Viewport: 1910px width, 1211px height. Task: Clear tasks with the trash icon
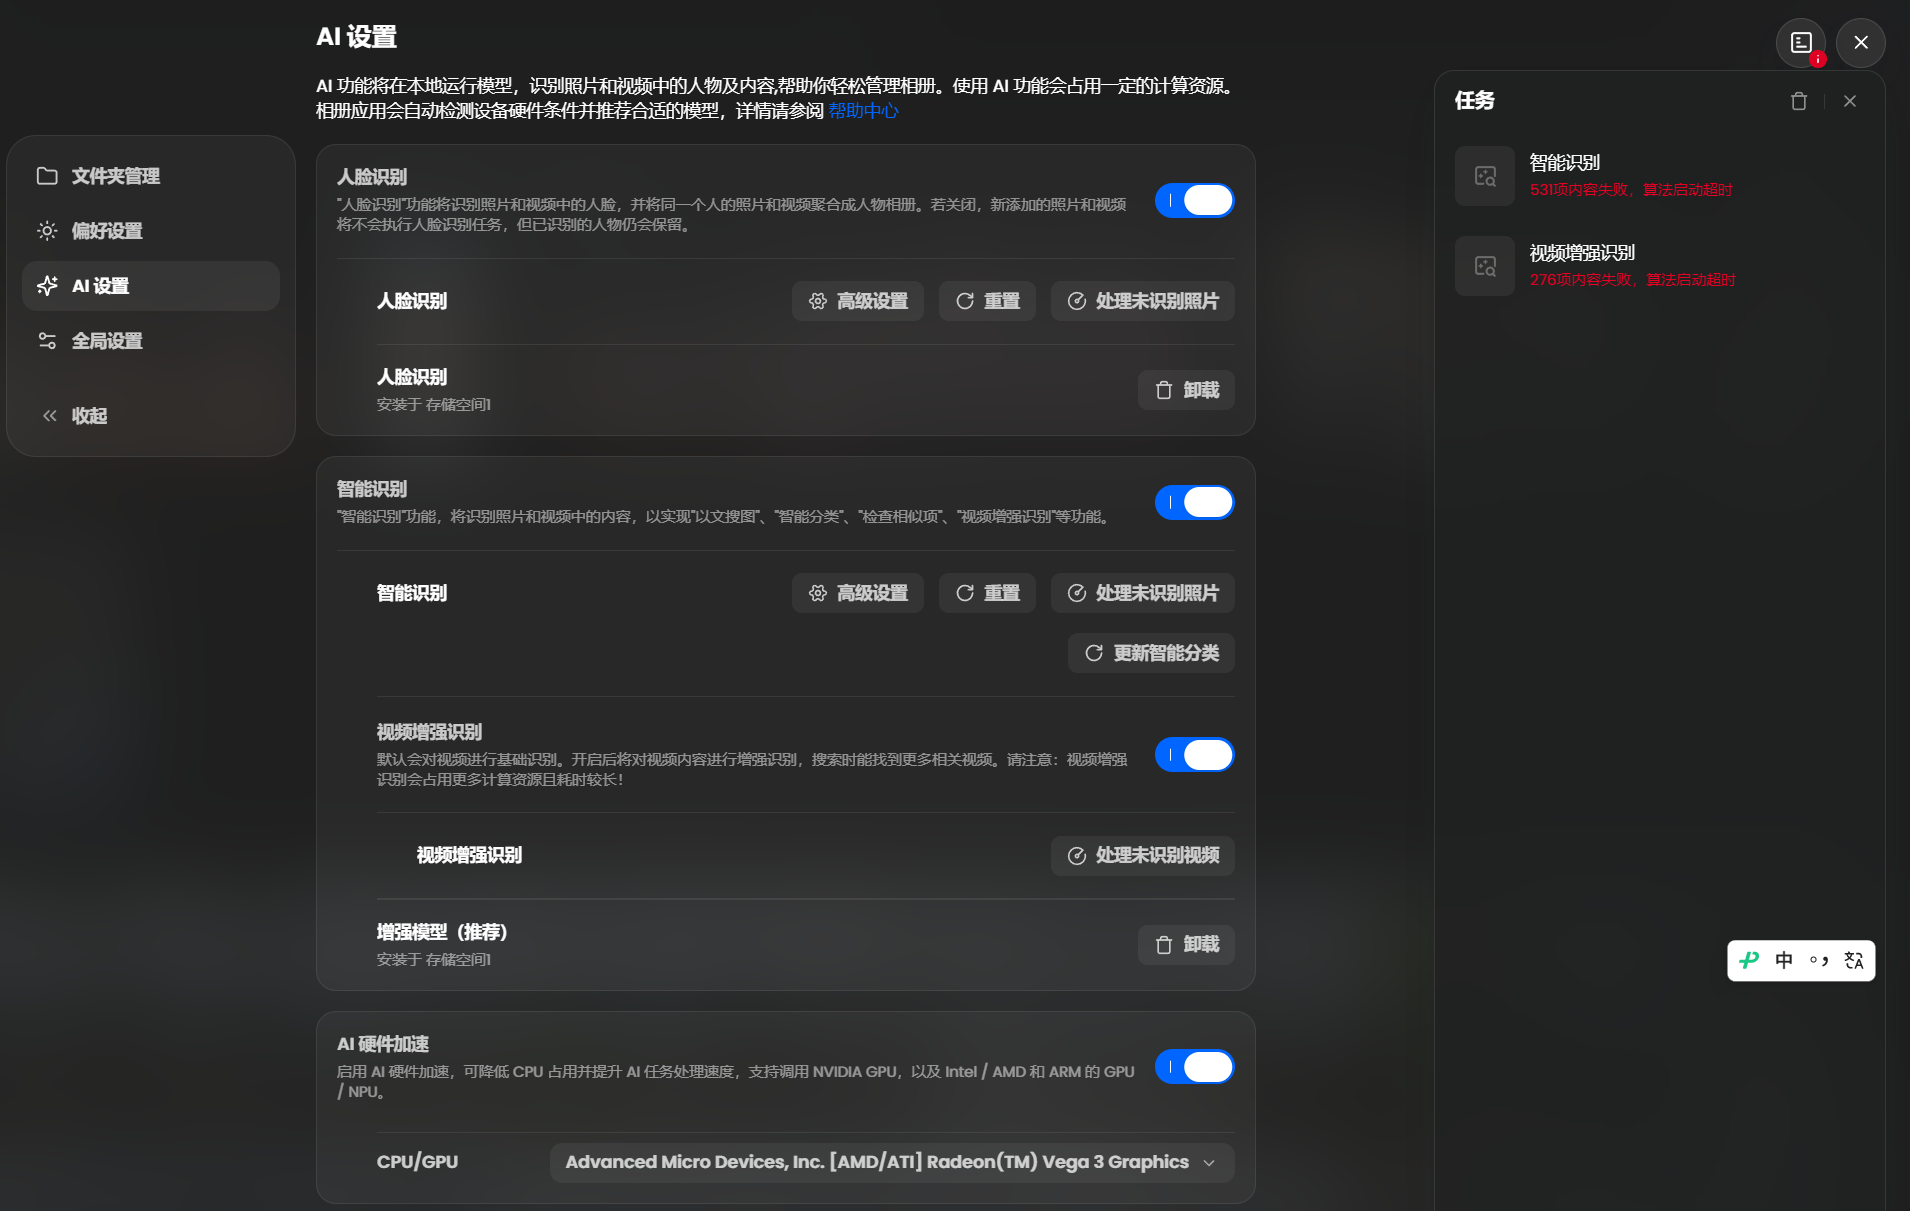[1799, 101]
